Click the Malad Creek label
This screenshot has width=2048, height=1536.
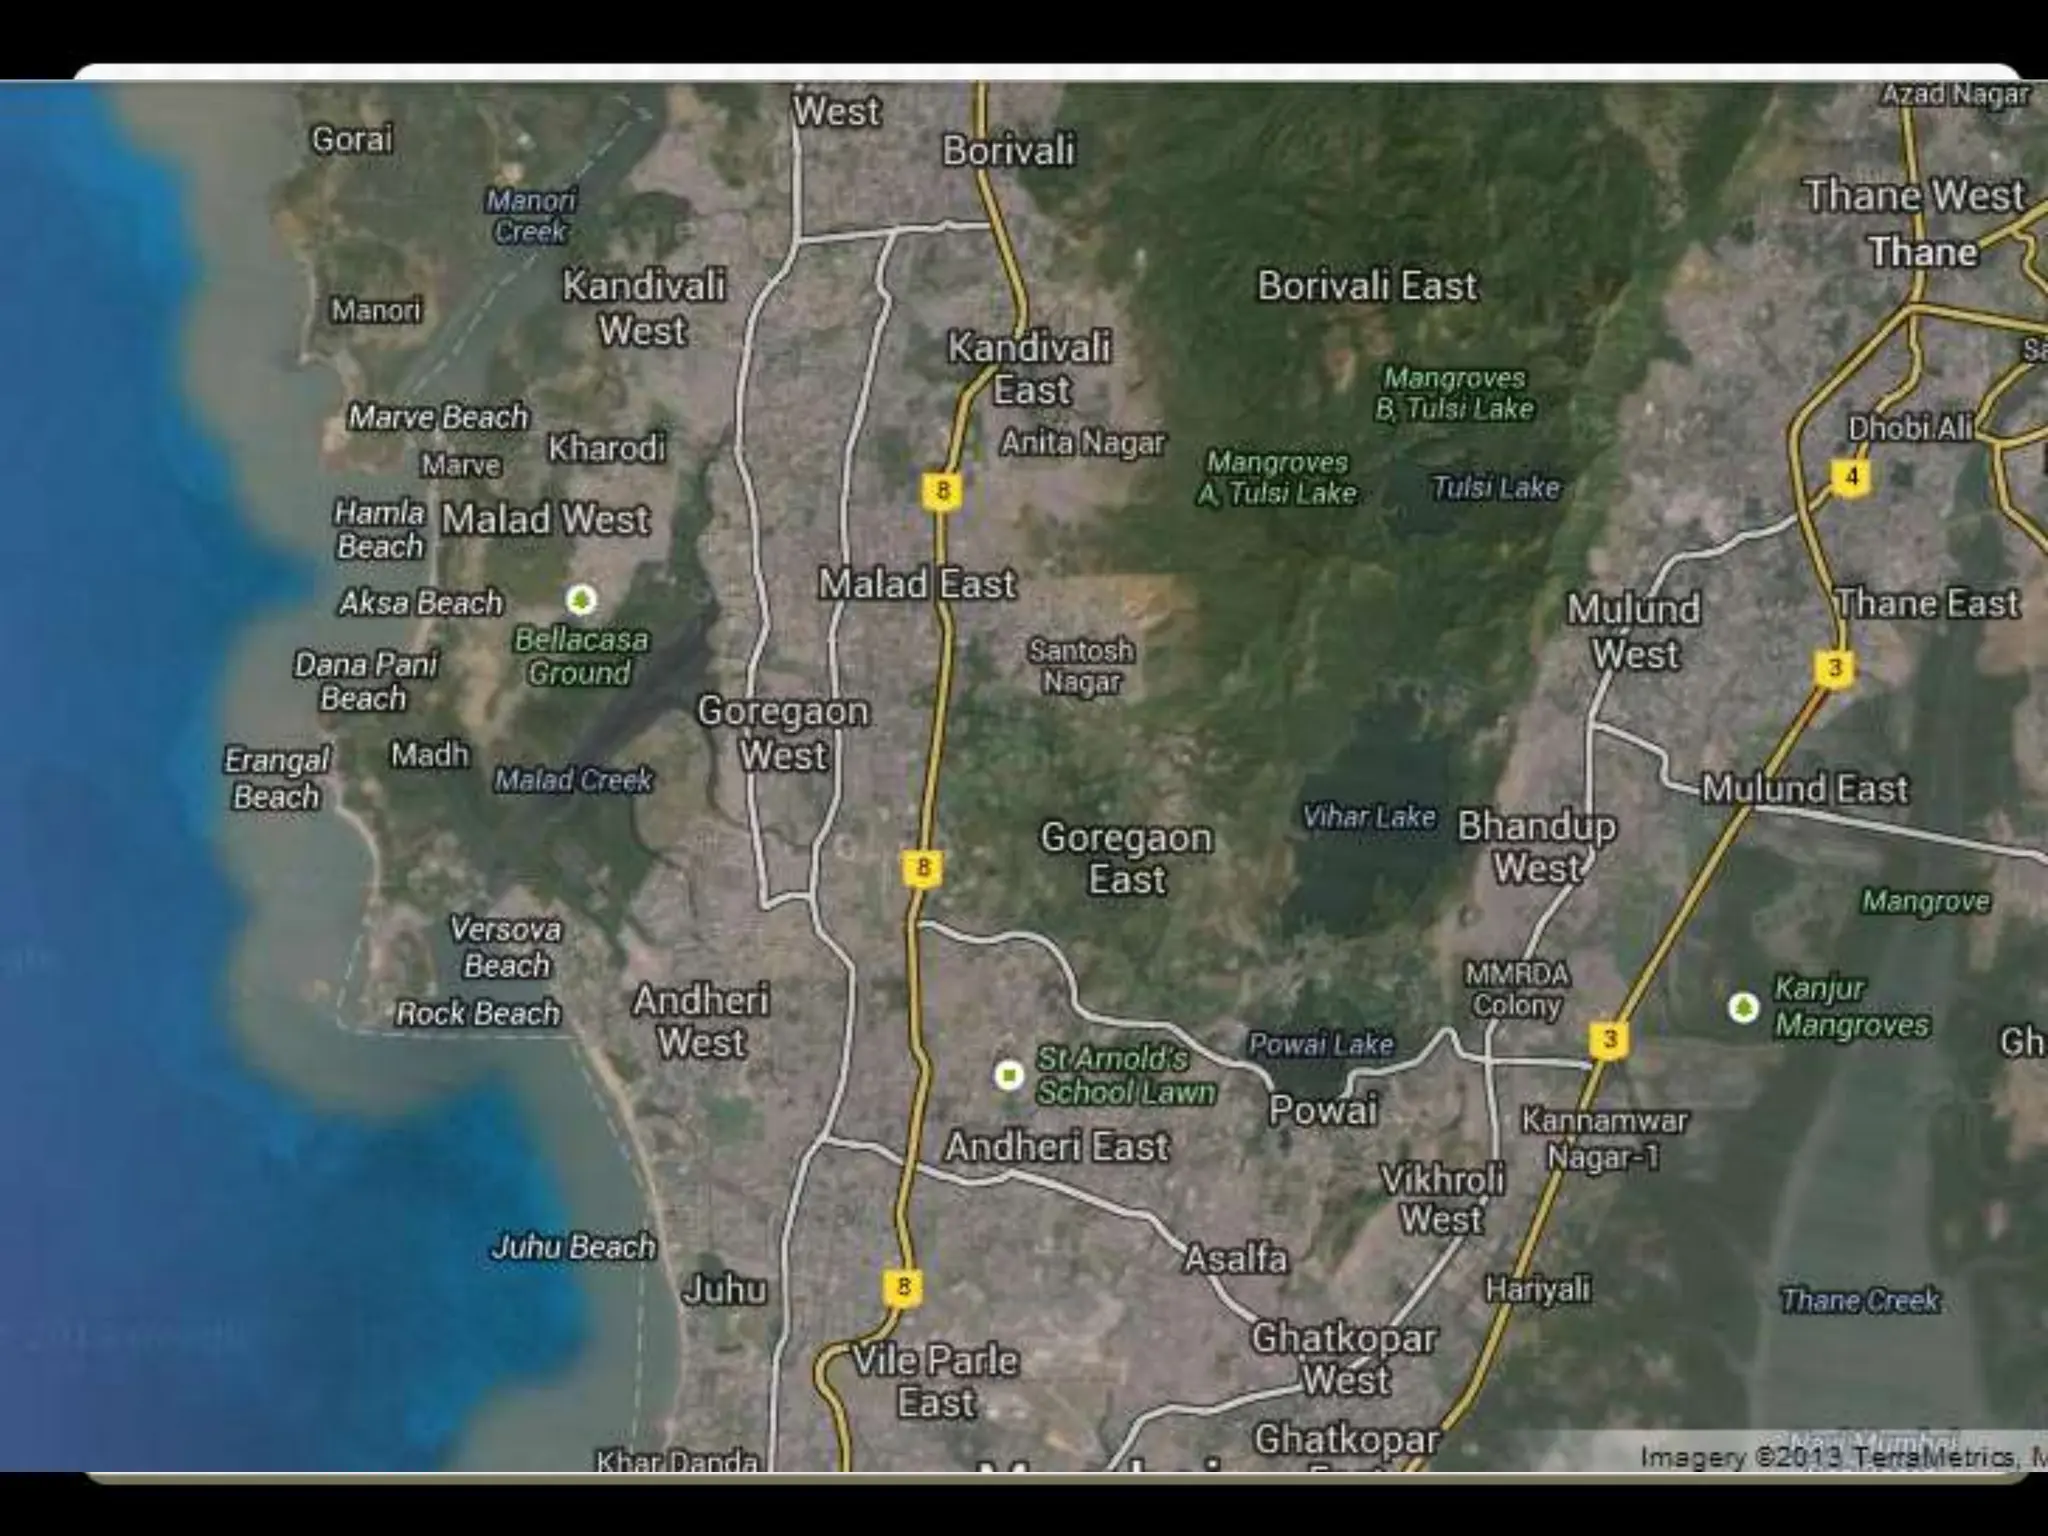573,780
